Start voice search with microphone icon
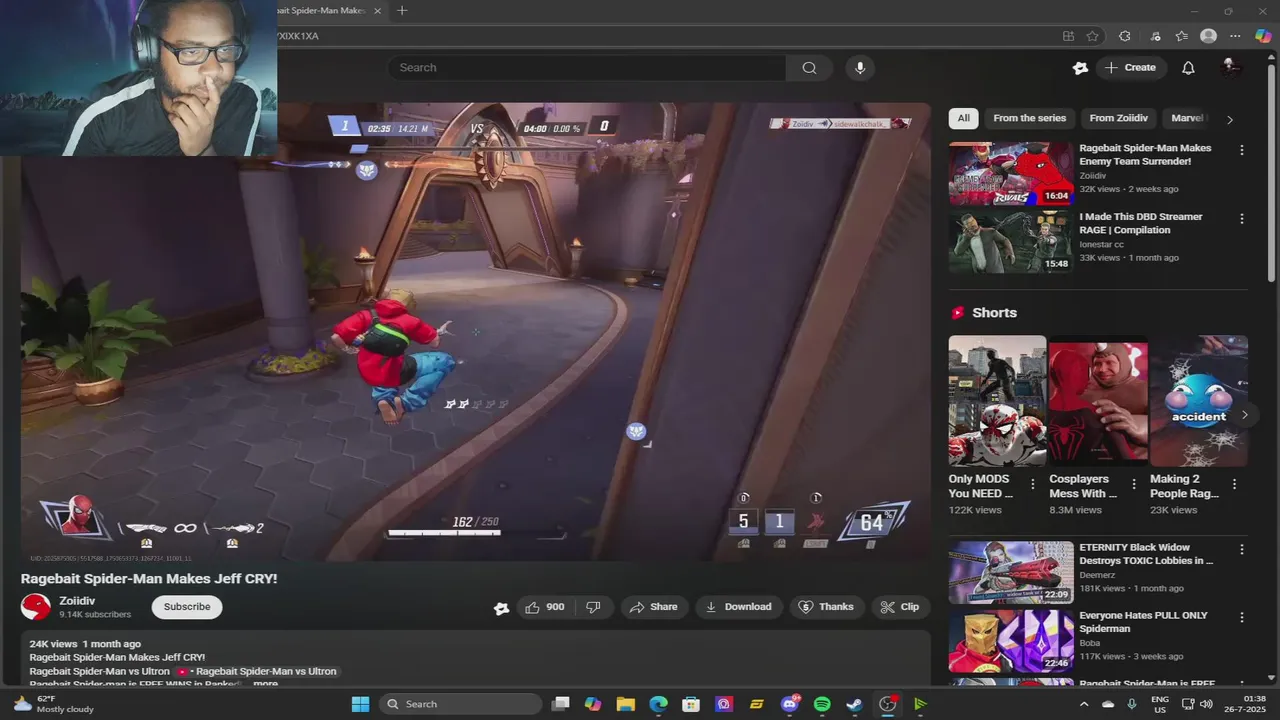1280x720 pixels. click(860, 68)
